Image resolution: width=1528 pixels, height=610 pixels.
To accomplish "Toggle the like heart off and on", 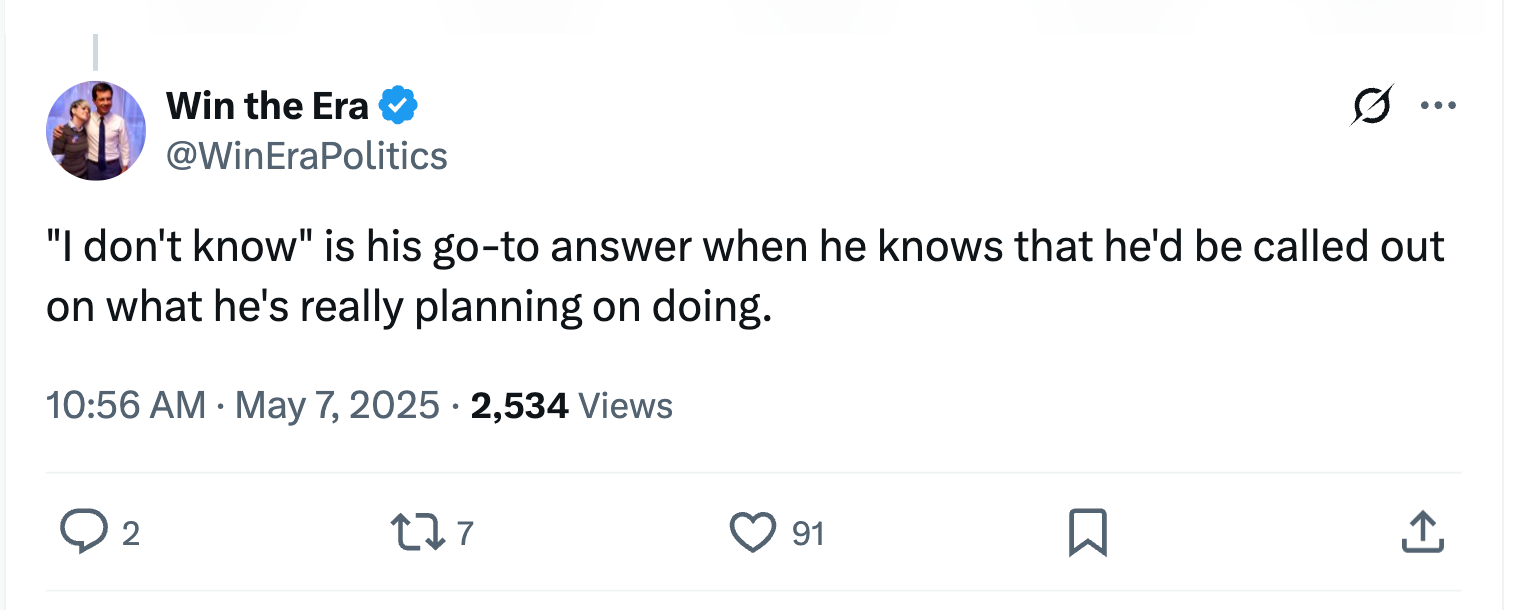I will pos(755,533).
